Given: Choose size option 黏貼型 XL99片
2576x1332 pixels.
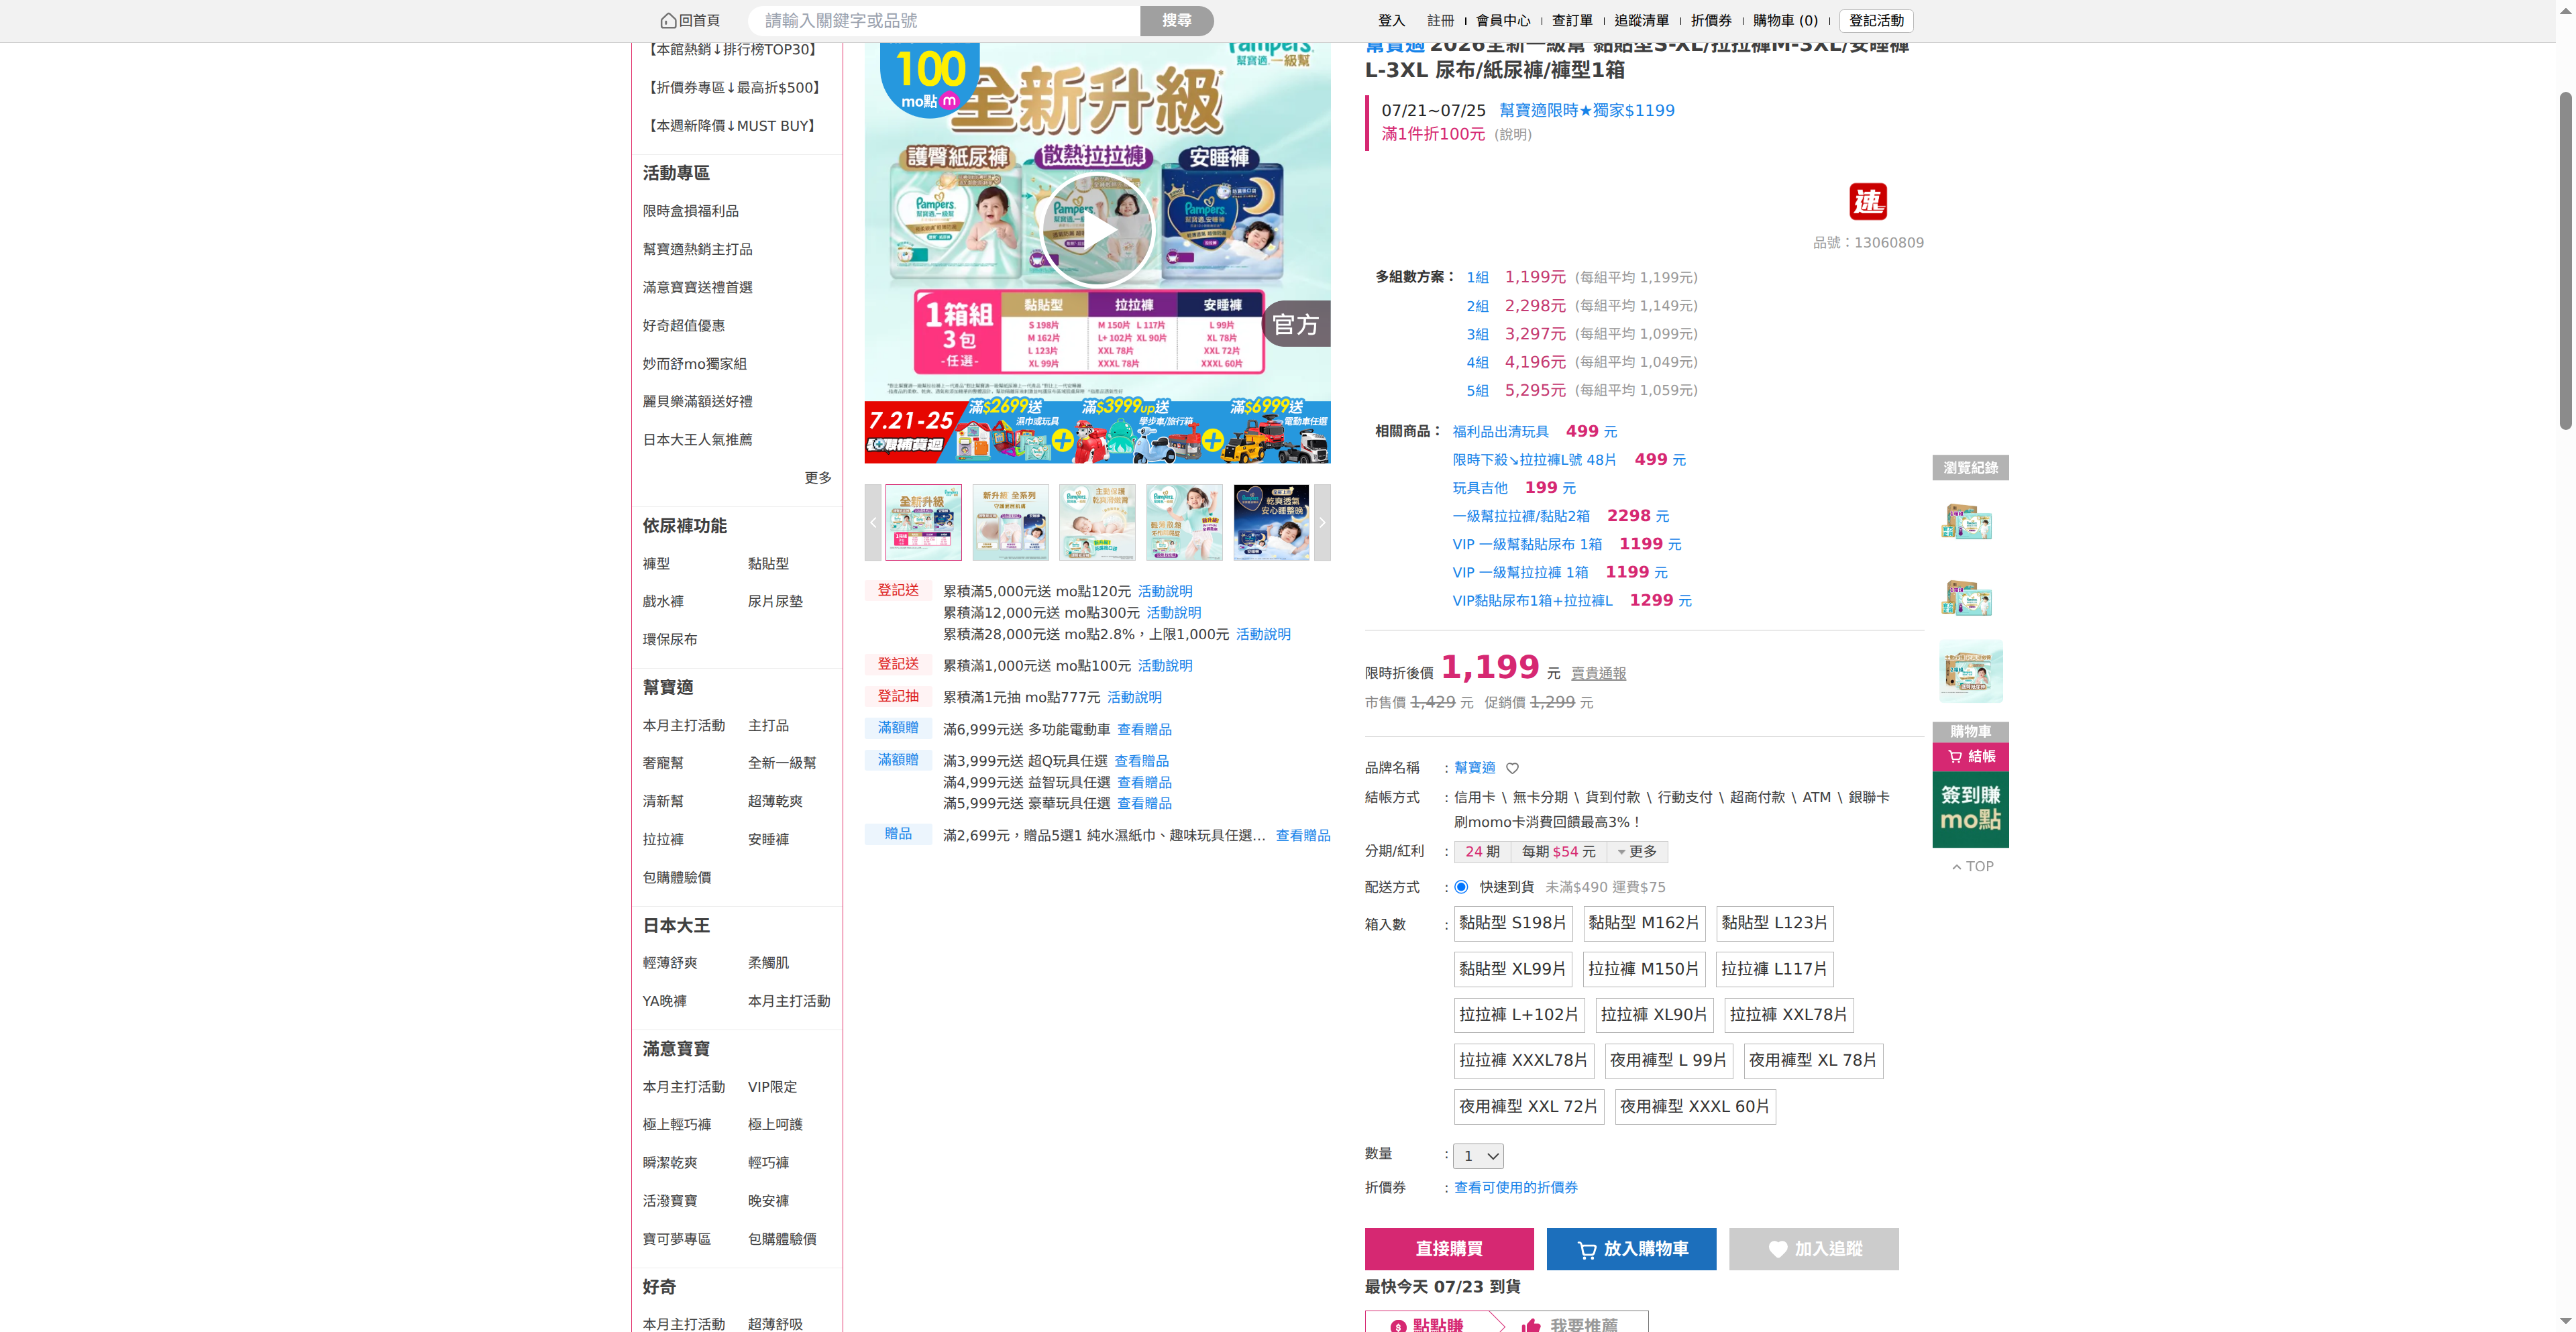Looking at the screenshot, I should [1512, 969].
